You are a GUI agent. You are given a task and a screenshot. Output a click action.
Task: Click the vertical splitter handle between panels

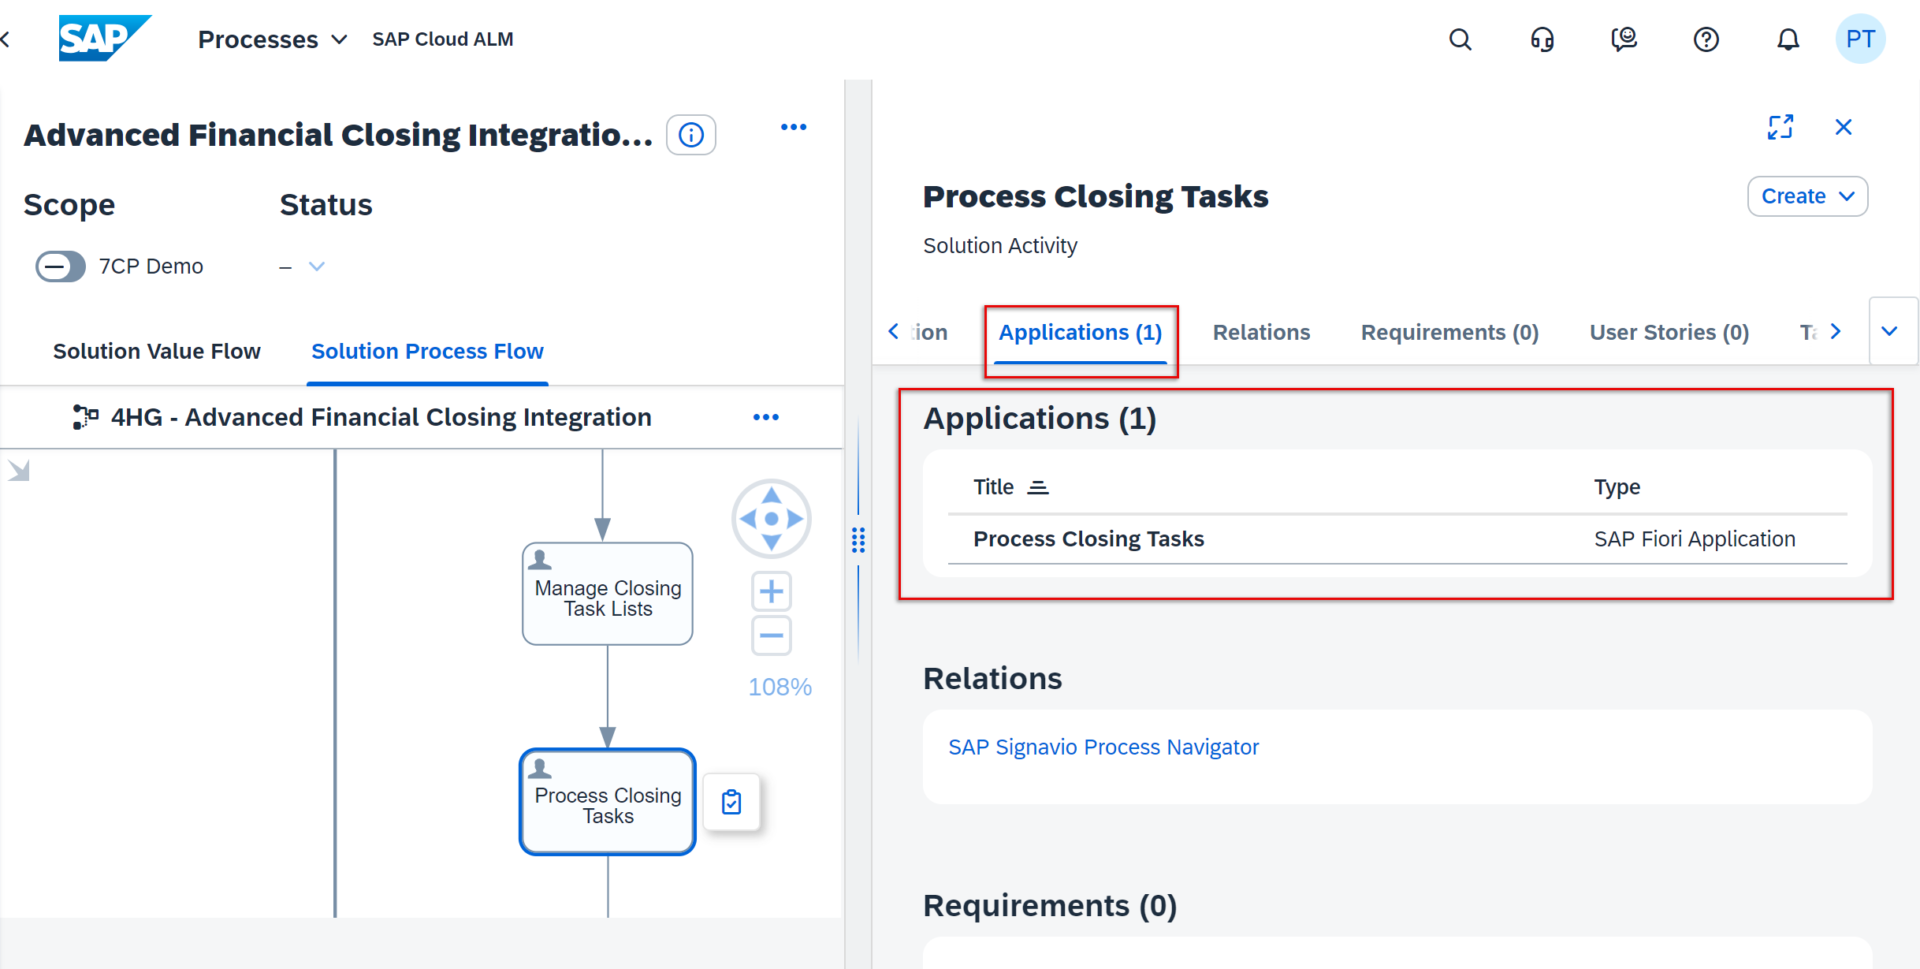point(858,540)
